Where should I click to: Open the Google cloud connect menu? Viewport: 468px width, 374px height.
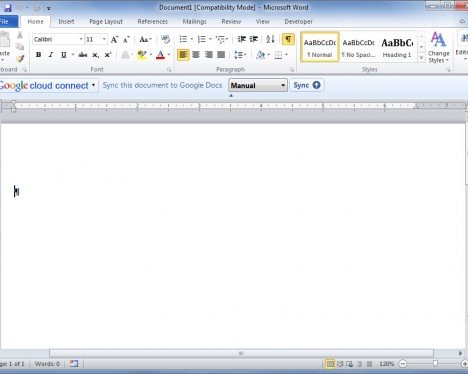tap(48, 85)
